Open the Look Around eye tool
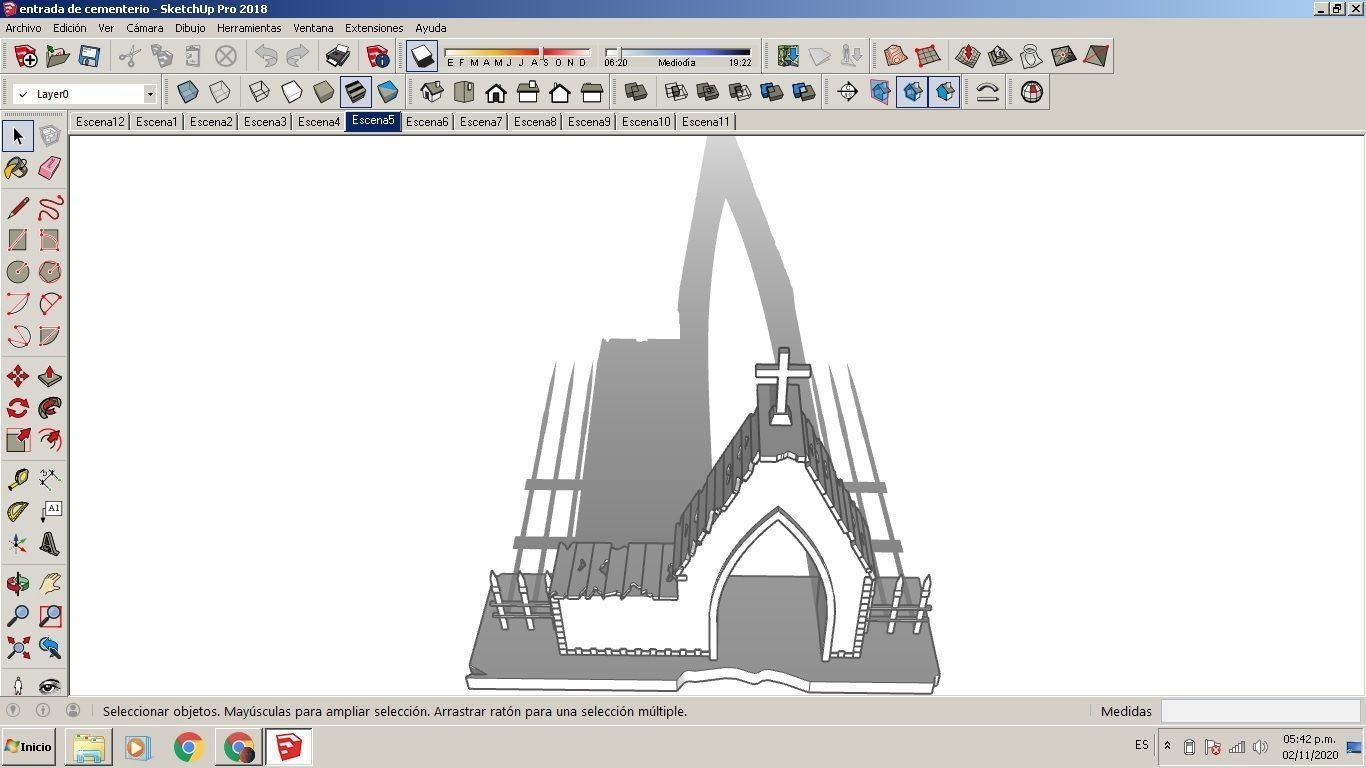This screenshot has width=1366, height=768. tap(49, 686)
